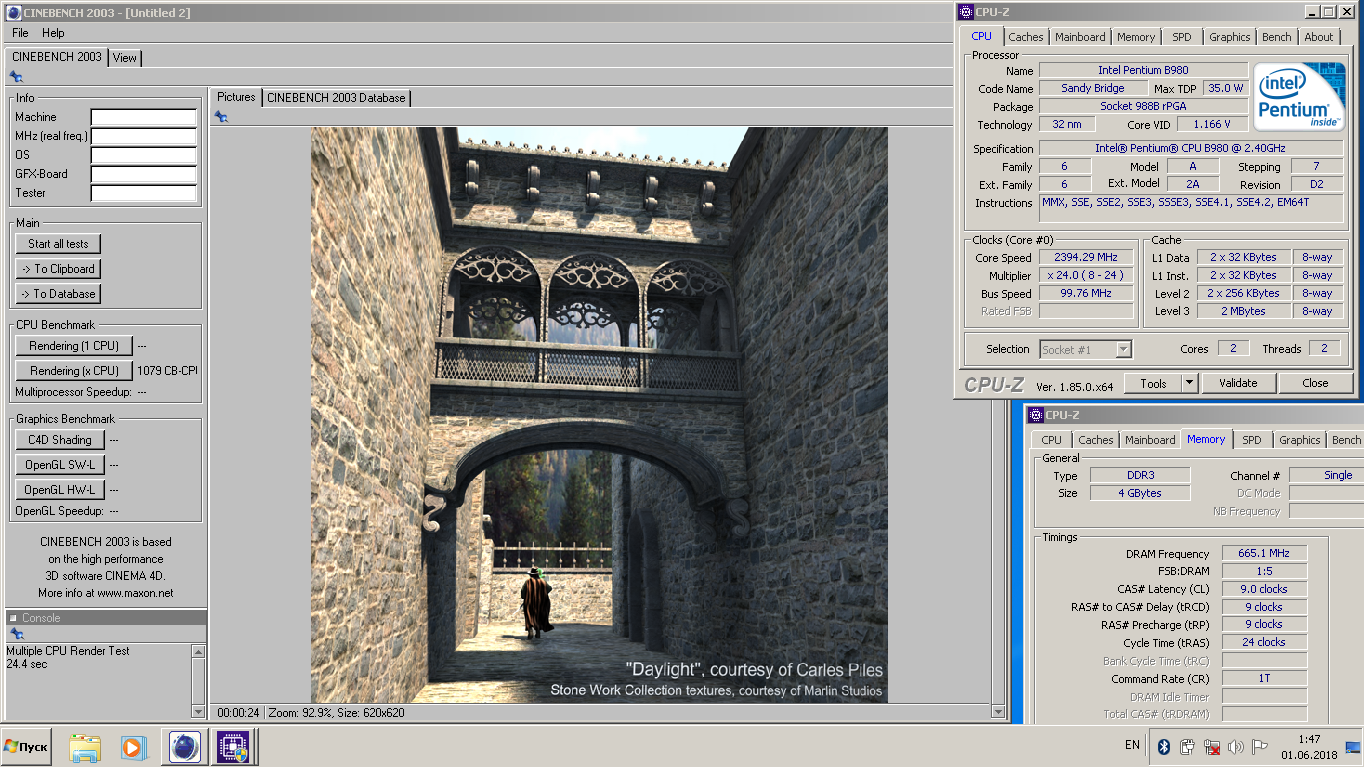Select the CINEBENCH 2003 tab
Viewport: 1364px width, 767px height.
point(57,57)
